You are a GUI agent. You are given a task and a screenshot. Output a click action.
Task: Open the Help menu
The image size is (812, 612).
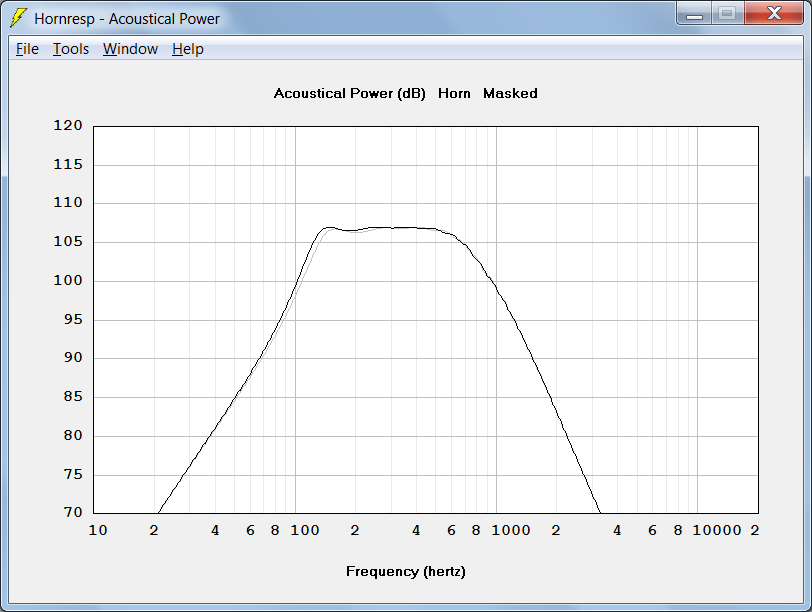tap(187, 49)
